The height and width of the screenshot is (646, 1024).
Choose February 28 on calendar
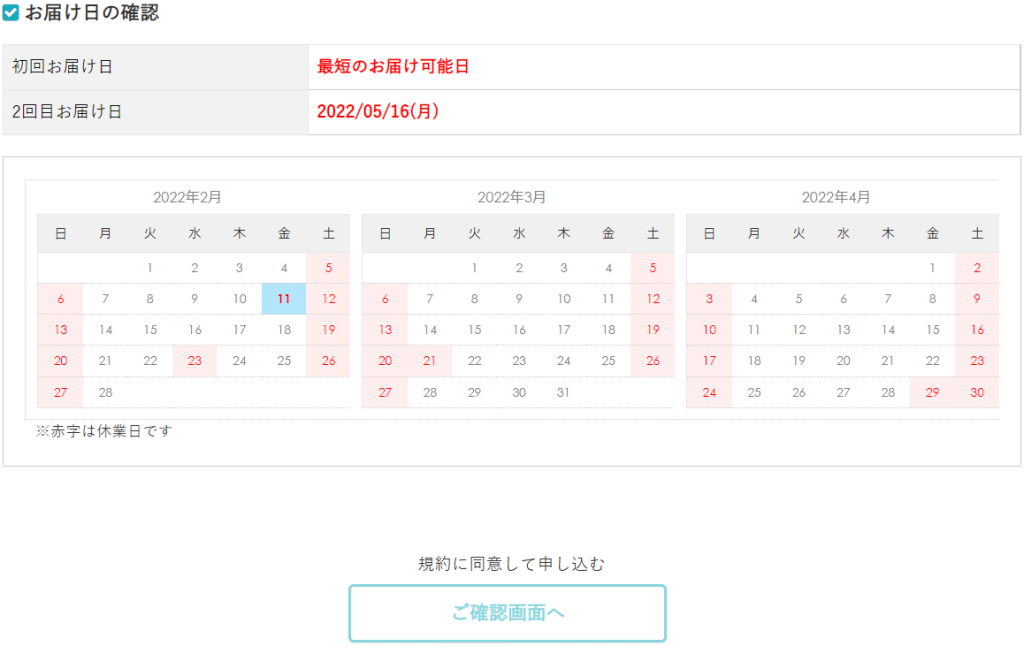coord(105,392)
